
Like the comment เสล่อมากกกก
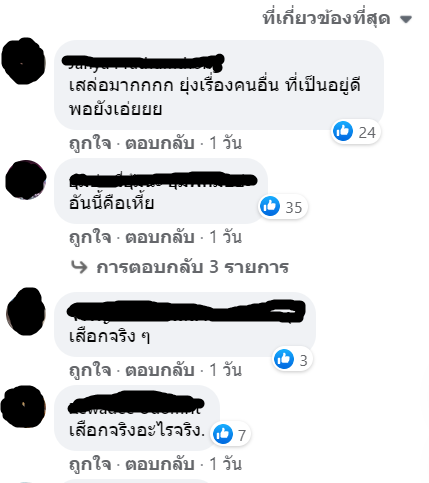(x=90, y=143)
